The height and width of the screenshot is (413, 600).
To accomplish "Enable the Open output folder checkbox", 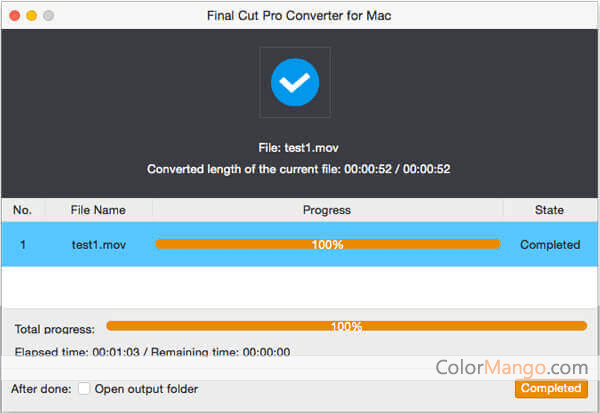I will click(84, 389).
